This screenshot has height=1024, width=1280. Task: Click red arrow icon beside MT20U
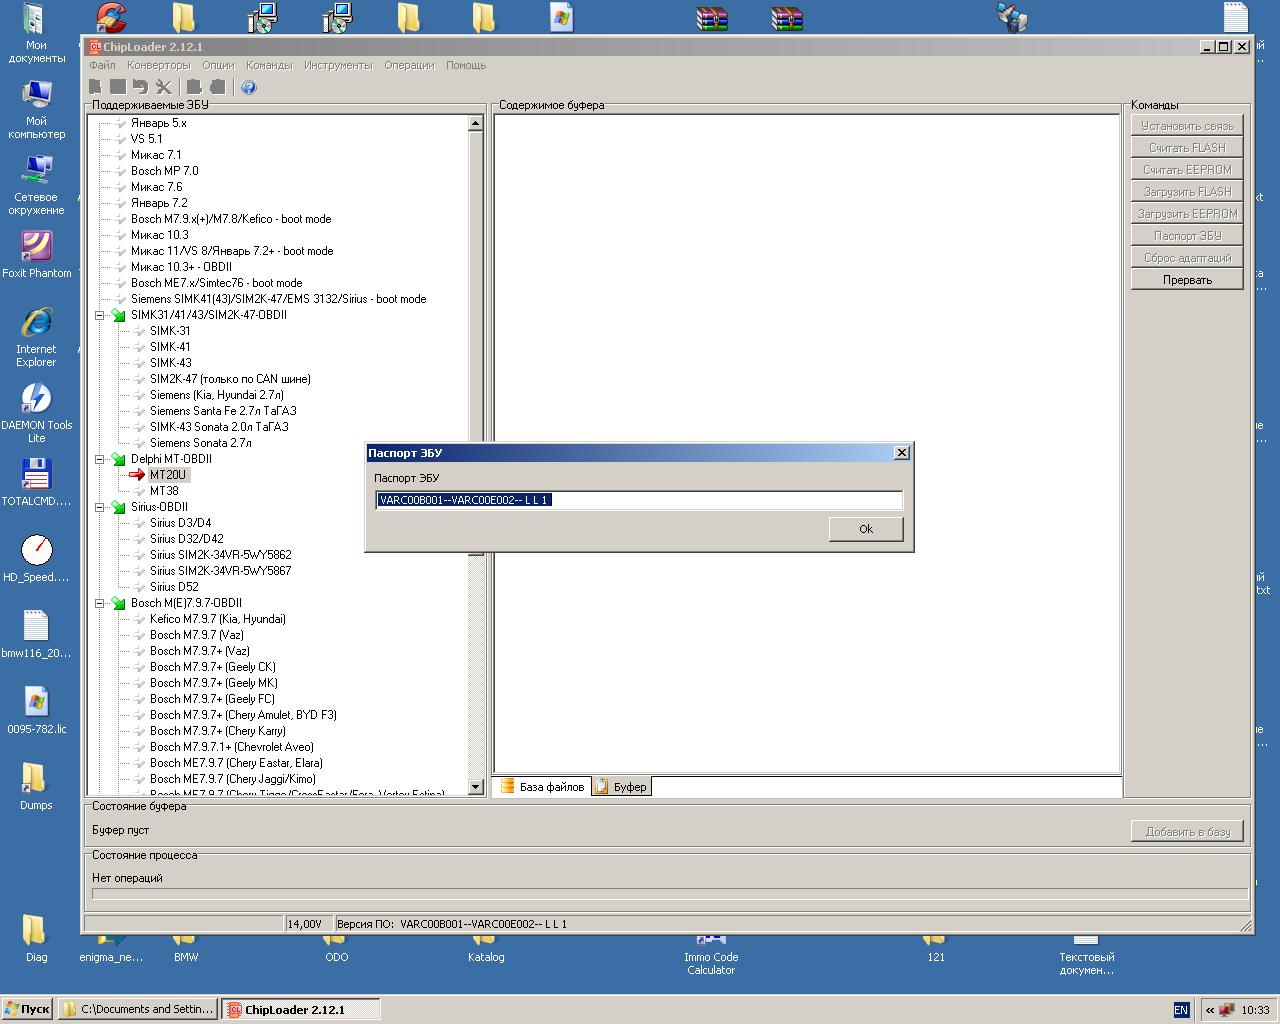137,475
